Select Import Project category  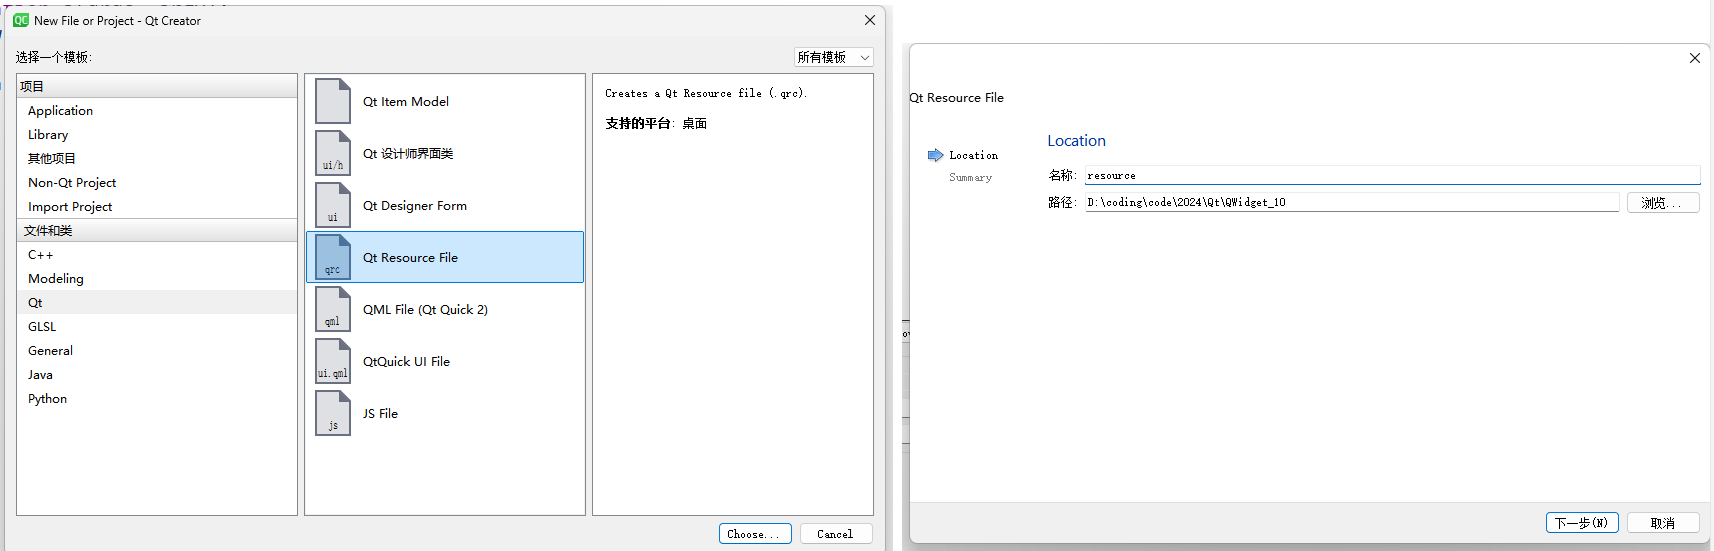tap(157, 207)
